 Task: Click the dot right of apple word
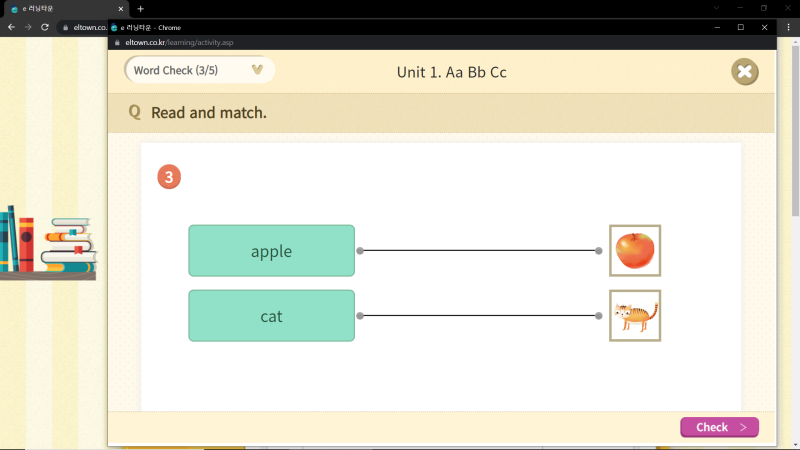(360, 251)
